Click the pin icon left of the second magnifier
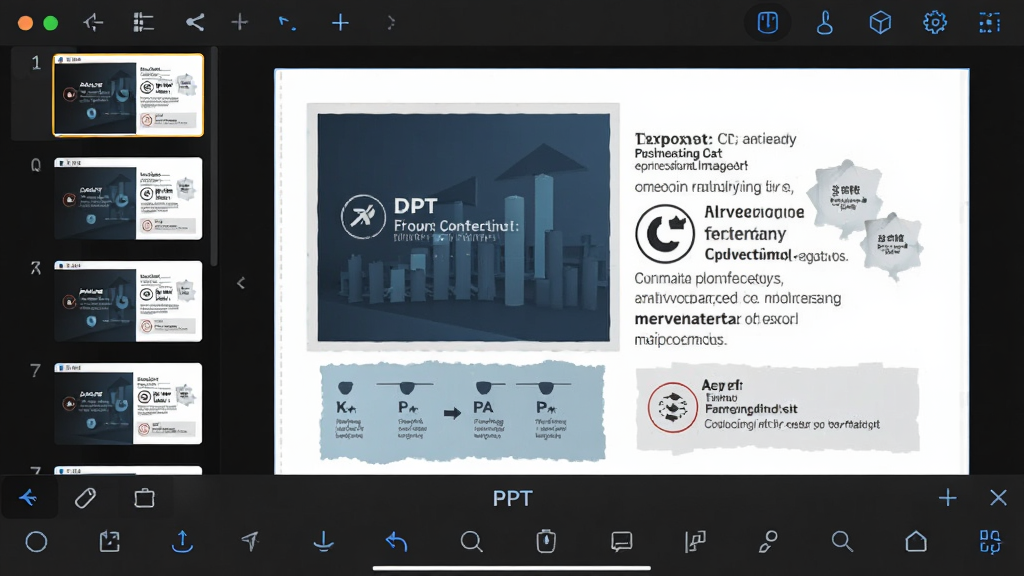 point(768,541)
